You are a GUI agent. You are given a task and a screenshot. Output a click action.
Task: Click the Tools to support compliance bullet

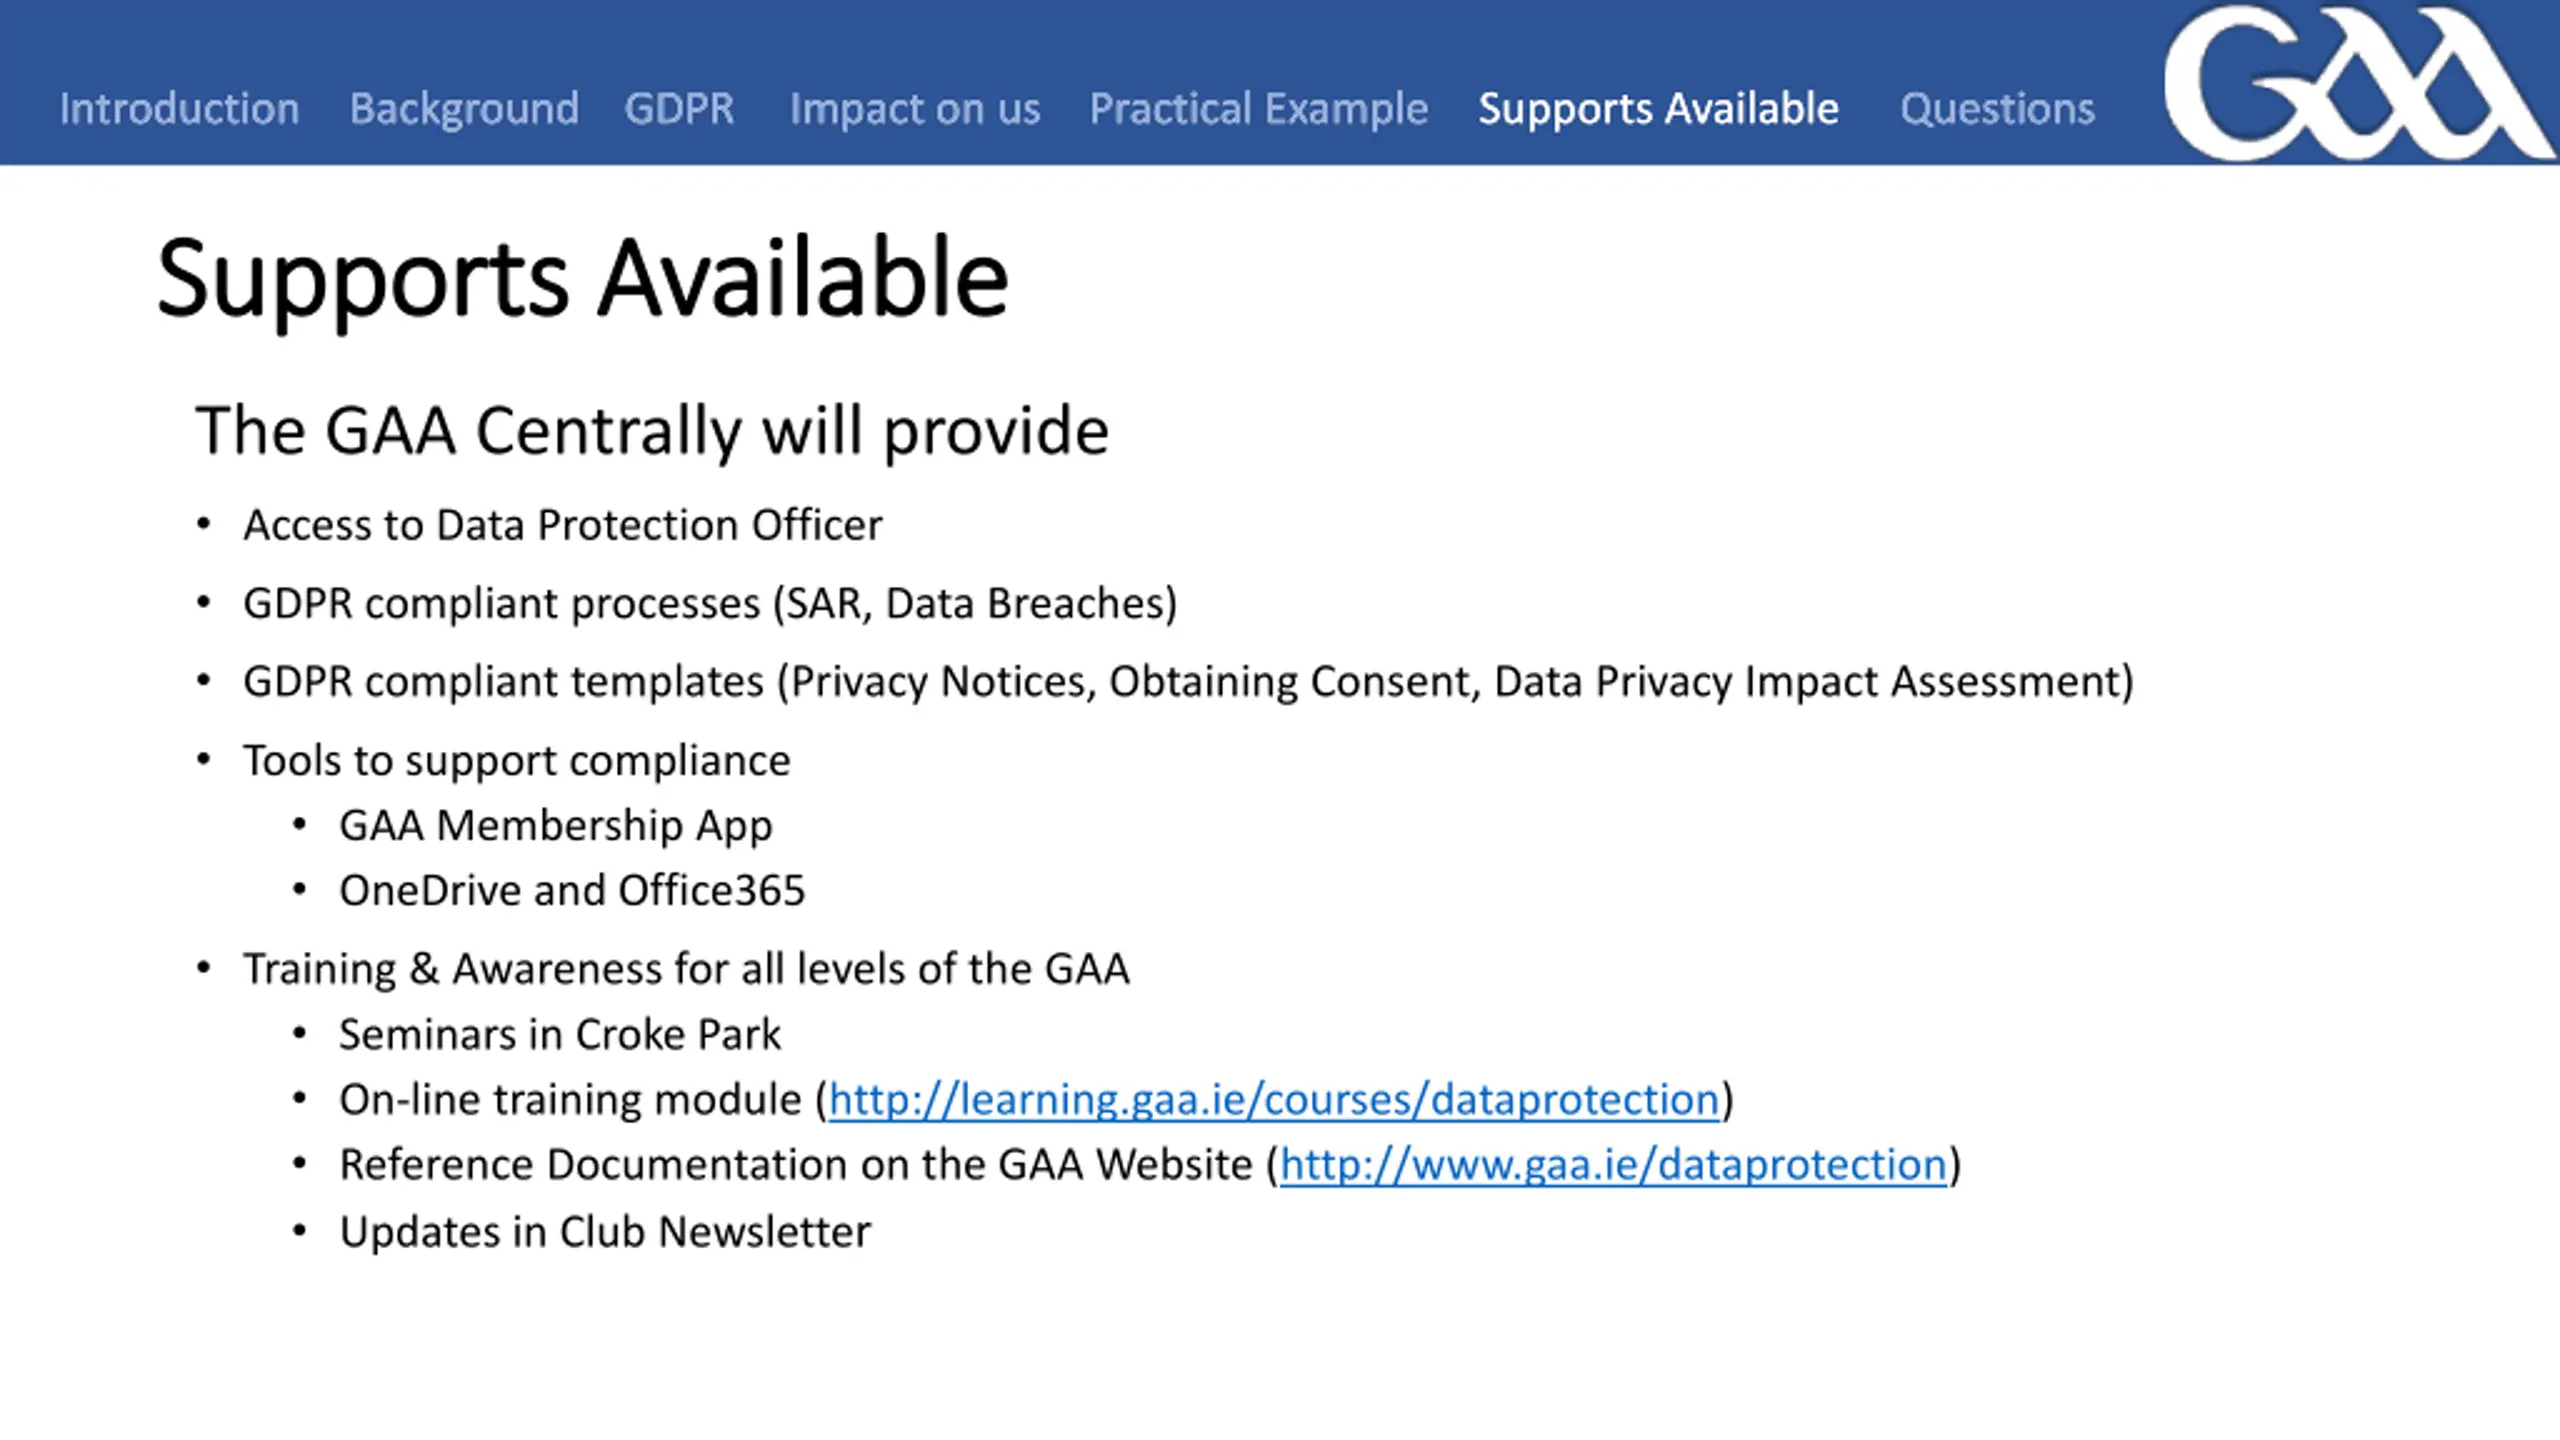517,761
